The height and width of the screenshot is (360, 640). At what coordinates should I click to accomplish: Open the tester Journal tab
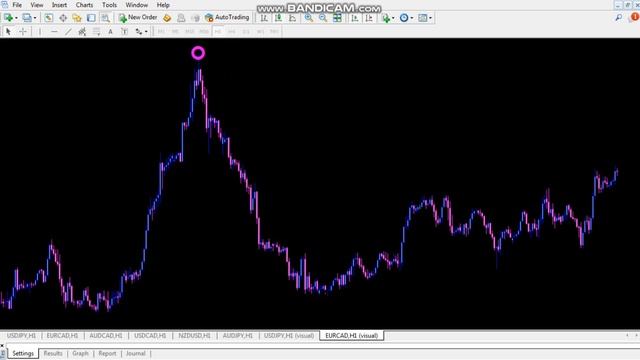click(136, 353)
